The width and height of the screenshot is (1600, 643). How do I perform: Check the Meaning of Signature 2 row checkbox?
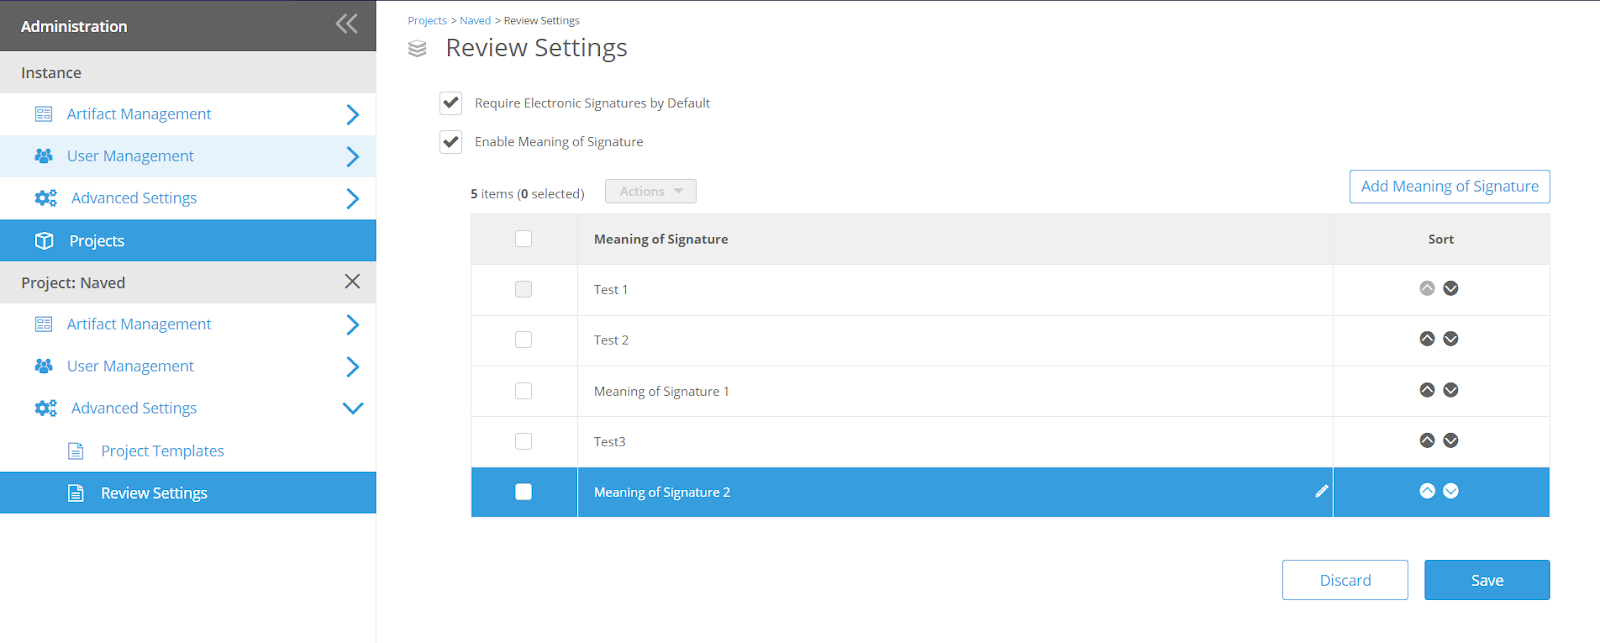(523, 492)
